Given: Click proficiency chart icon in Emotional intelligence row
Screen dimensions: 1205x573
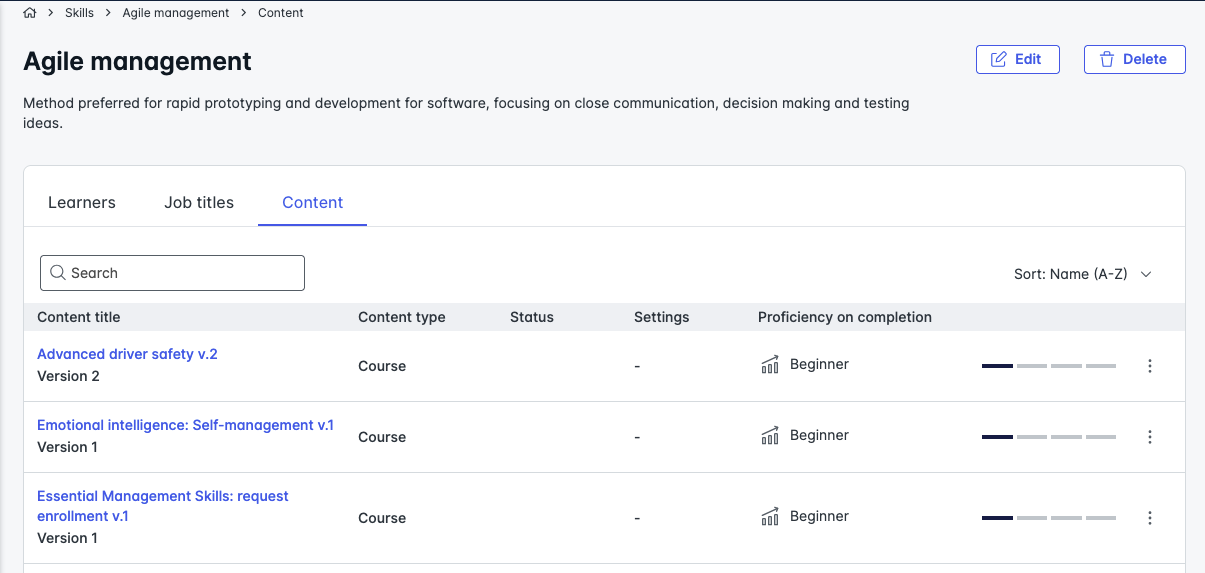Looking at the screenshot, I should click(x=770, y=435).
